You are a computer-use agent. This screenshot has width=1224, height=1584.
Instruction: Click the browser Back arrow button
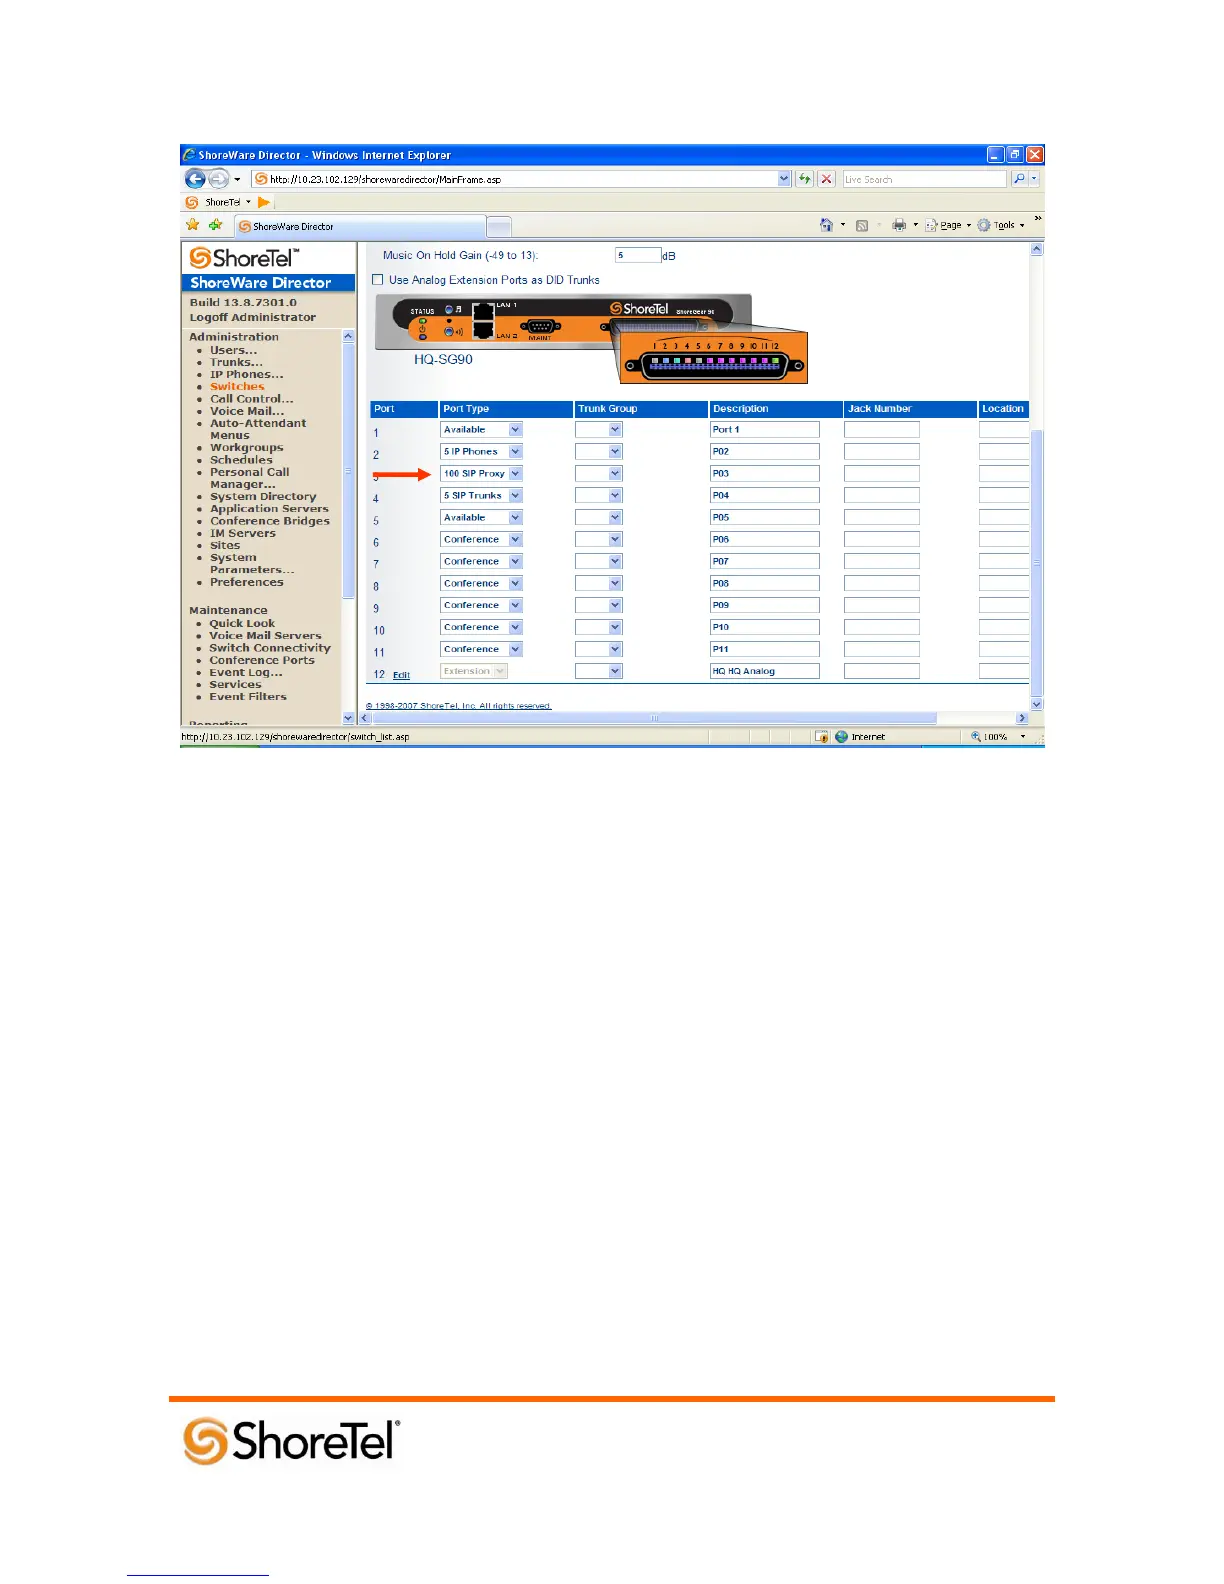click(x=195, y=178)
